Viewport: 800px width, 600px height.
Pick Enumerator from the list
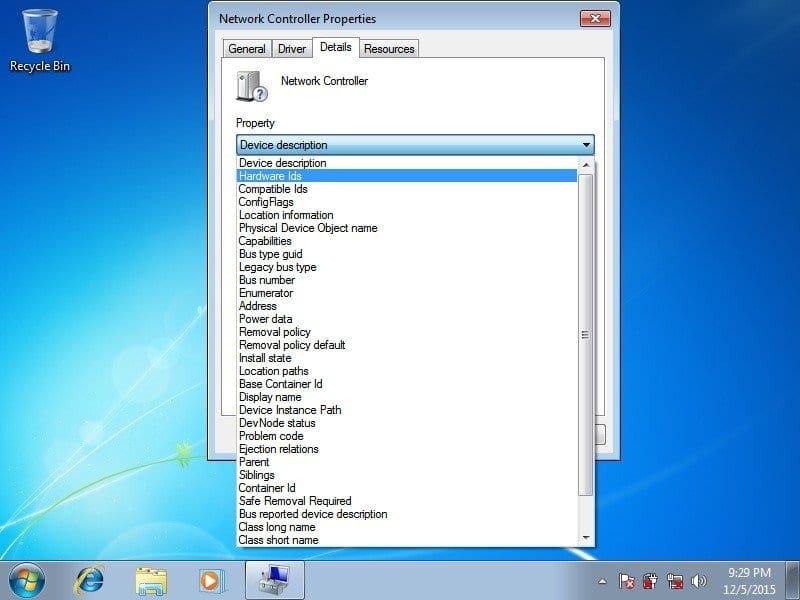click(407, 293)
